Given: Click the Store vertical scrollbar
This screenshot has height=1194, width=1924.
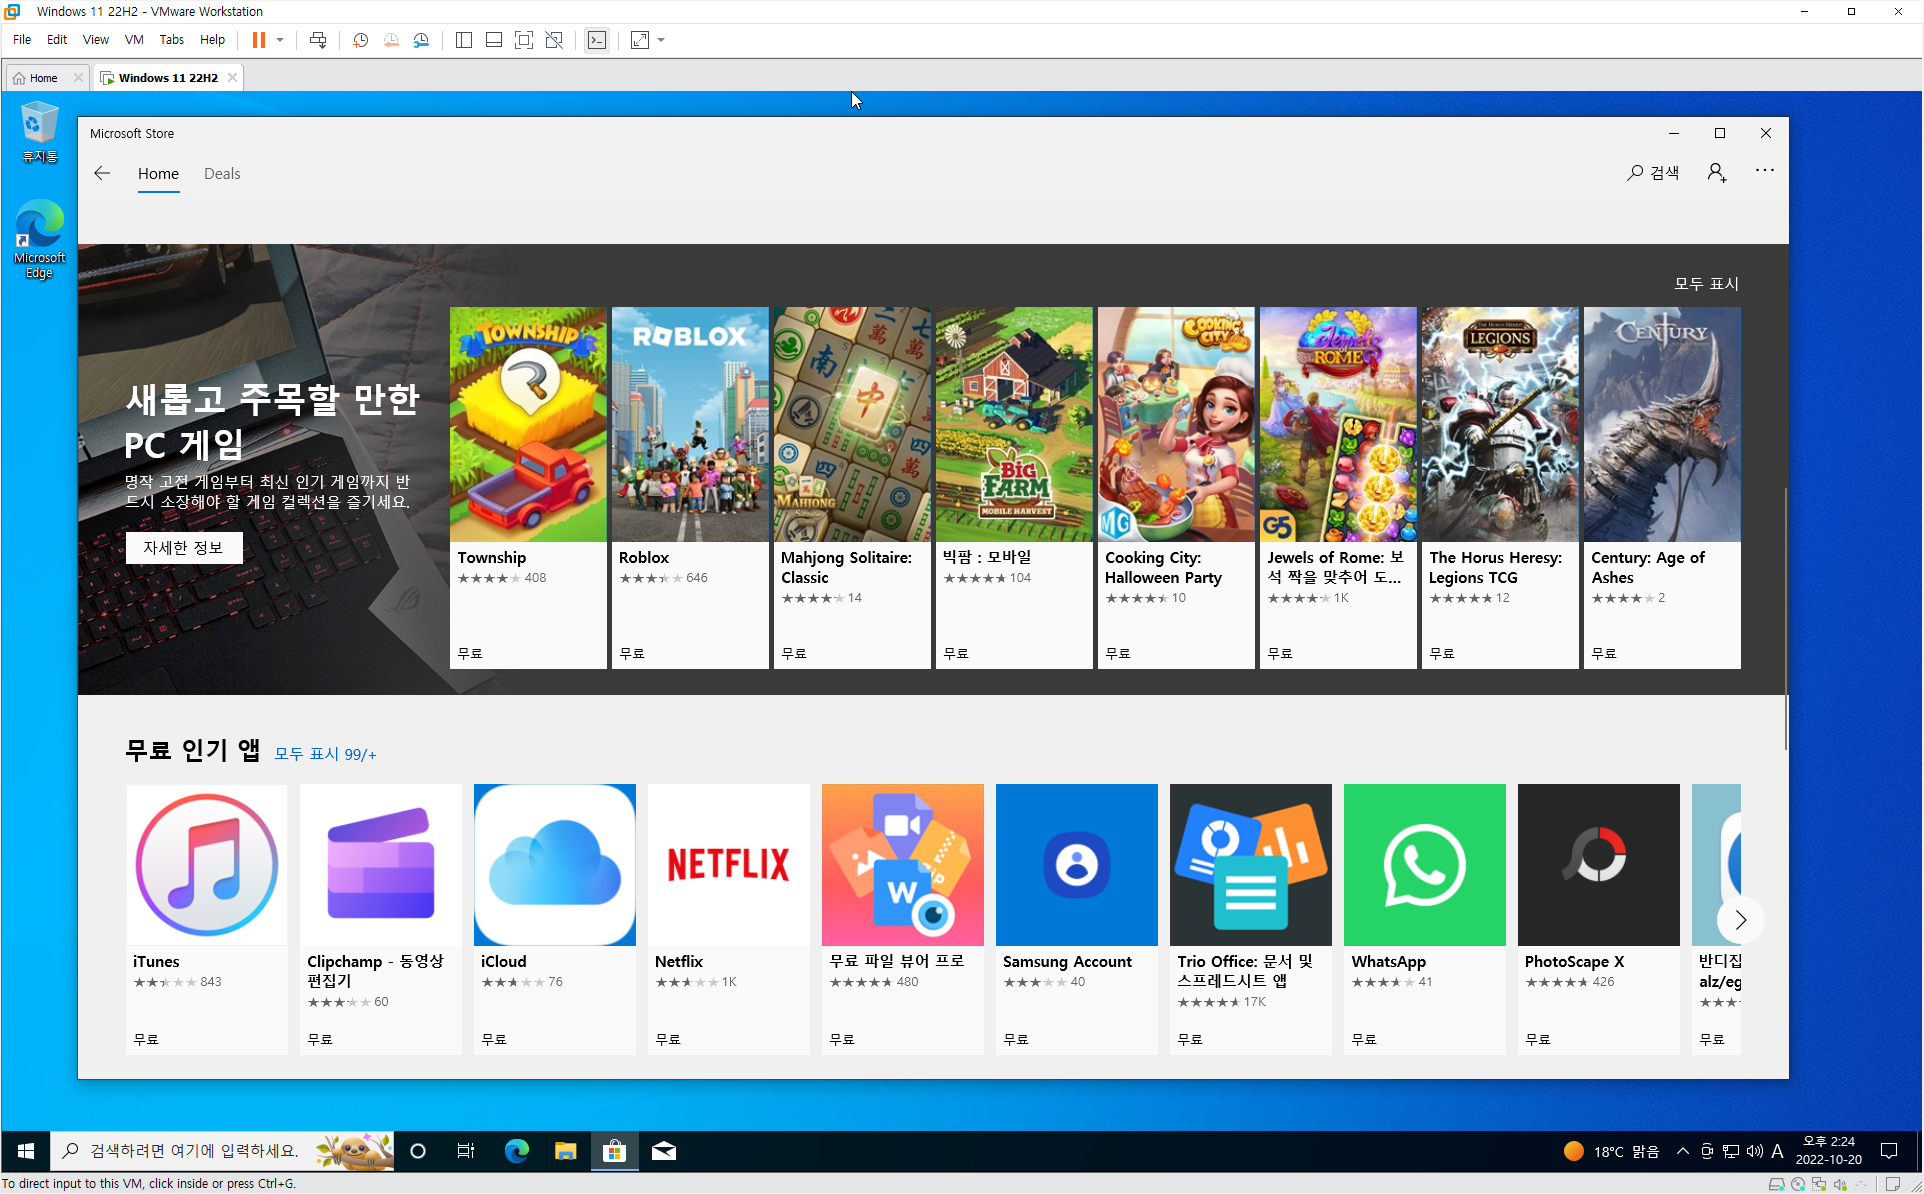Looking at the screenshot, I should tap(1785, 618).
